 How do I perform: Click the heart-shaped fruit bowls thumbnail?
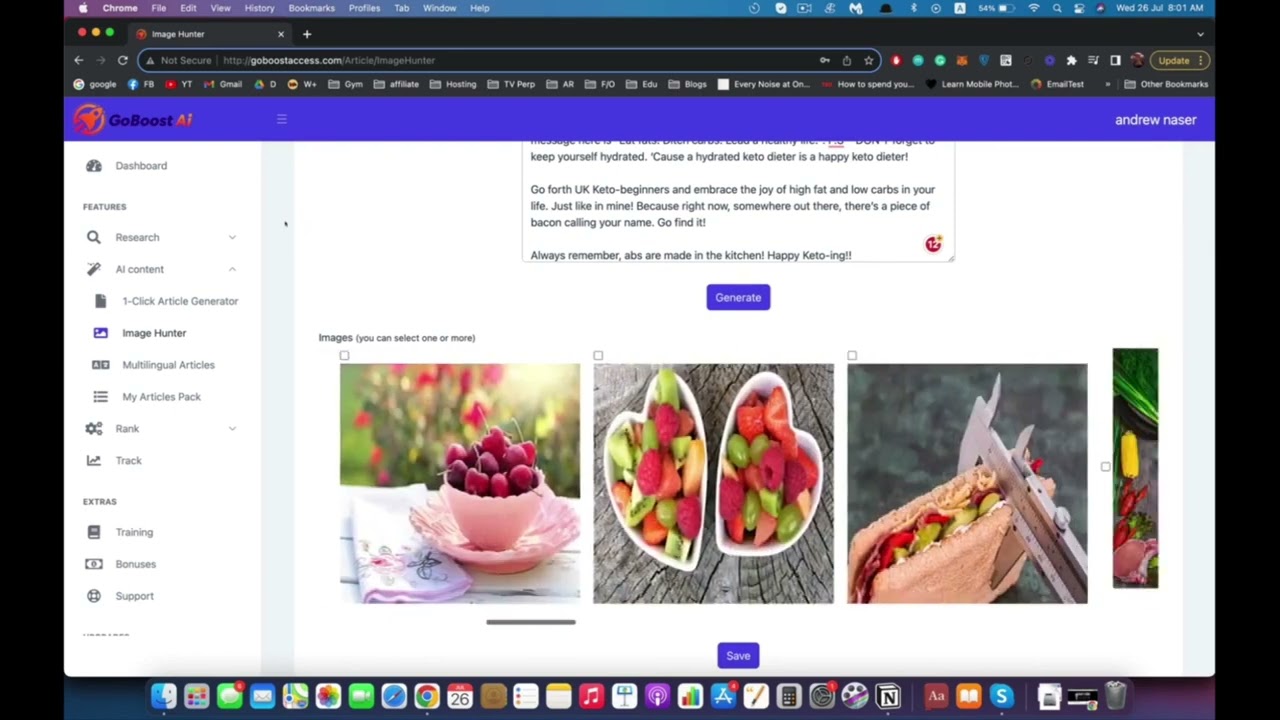click(x=713, y=484)
